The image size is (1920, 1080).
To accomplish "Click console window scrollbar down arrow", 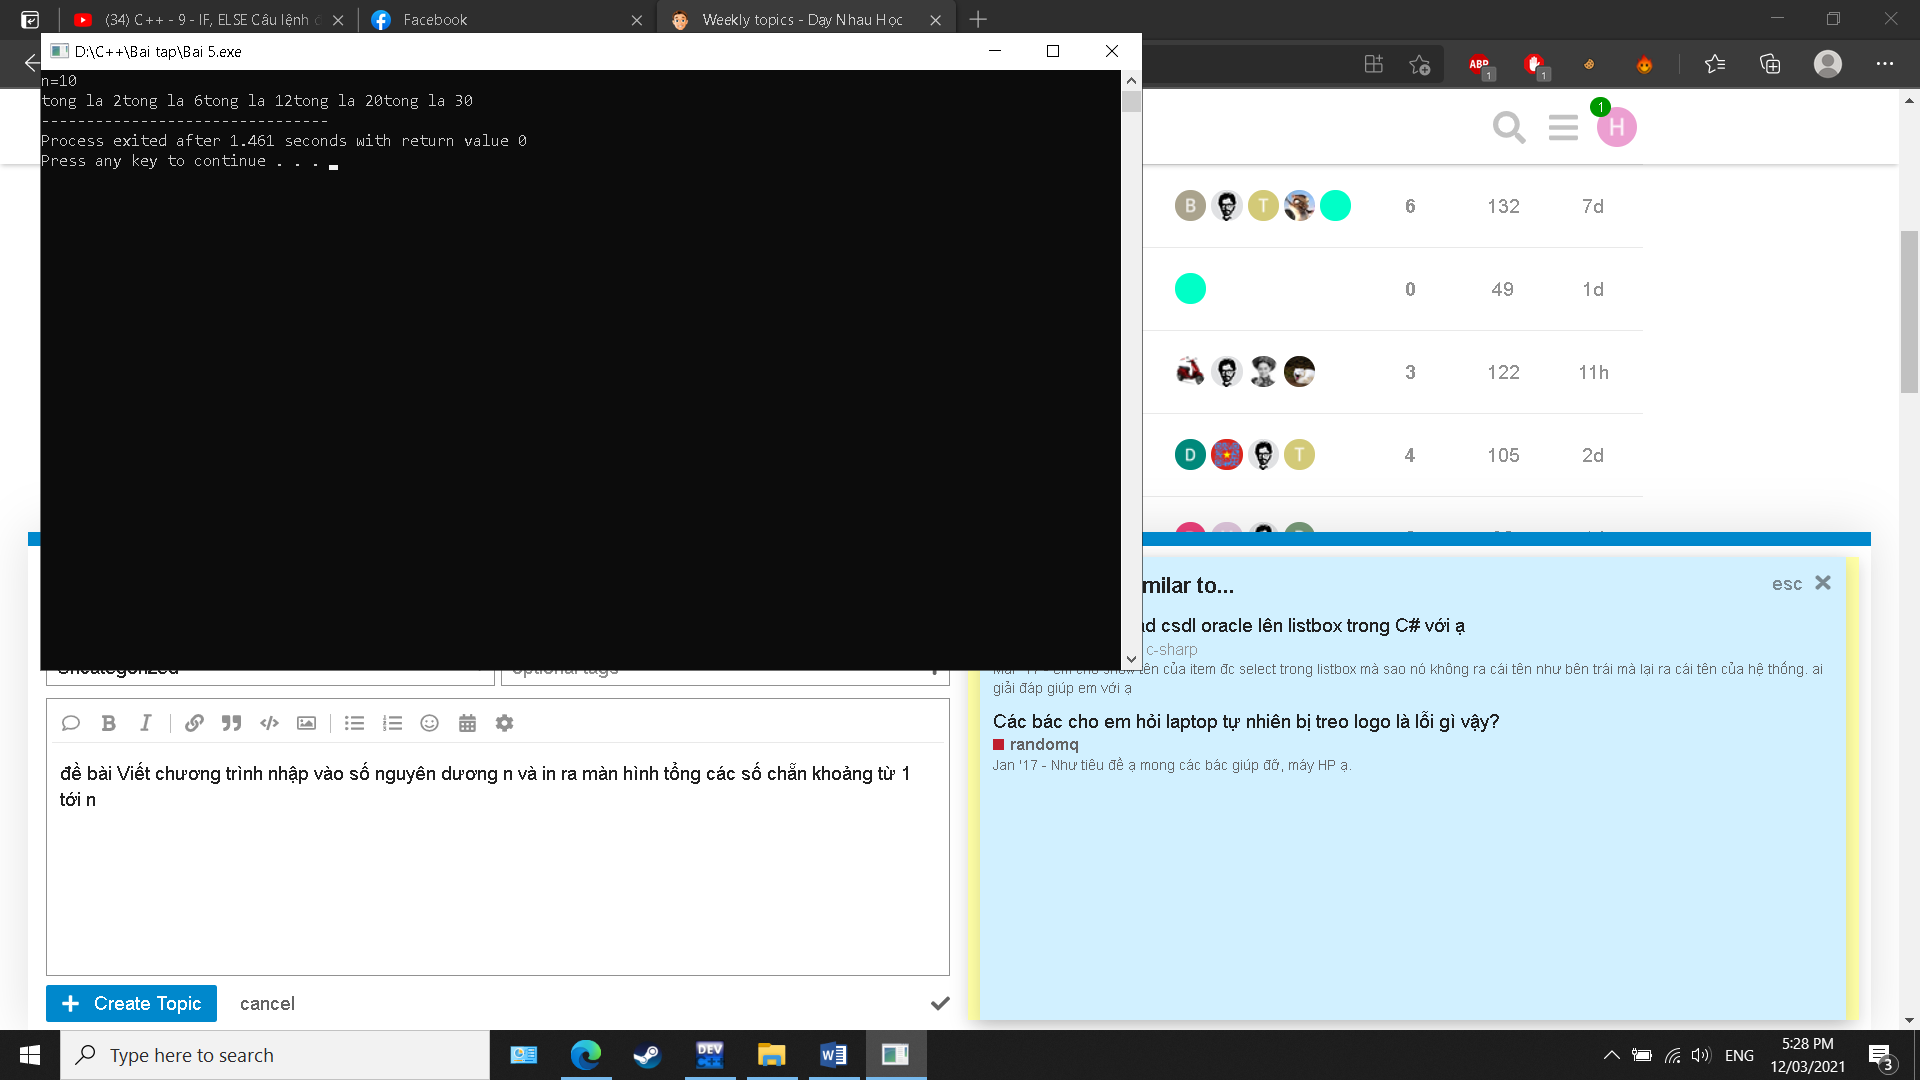I will 1131,660.
